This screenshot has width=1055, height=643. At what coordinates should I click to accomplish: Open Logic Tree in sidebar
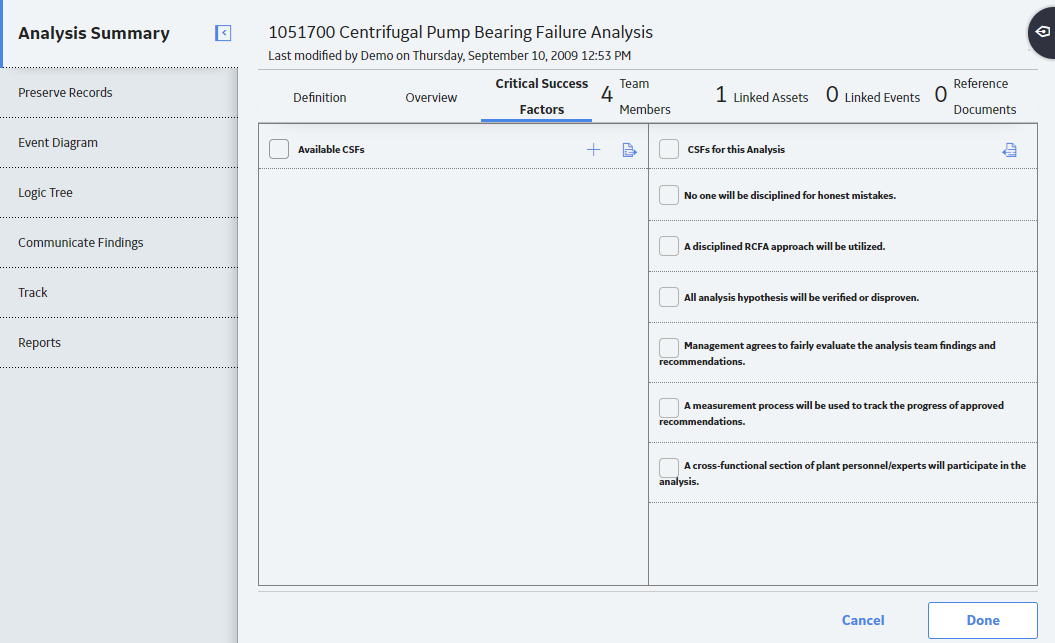[119, 192]
